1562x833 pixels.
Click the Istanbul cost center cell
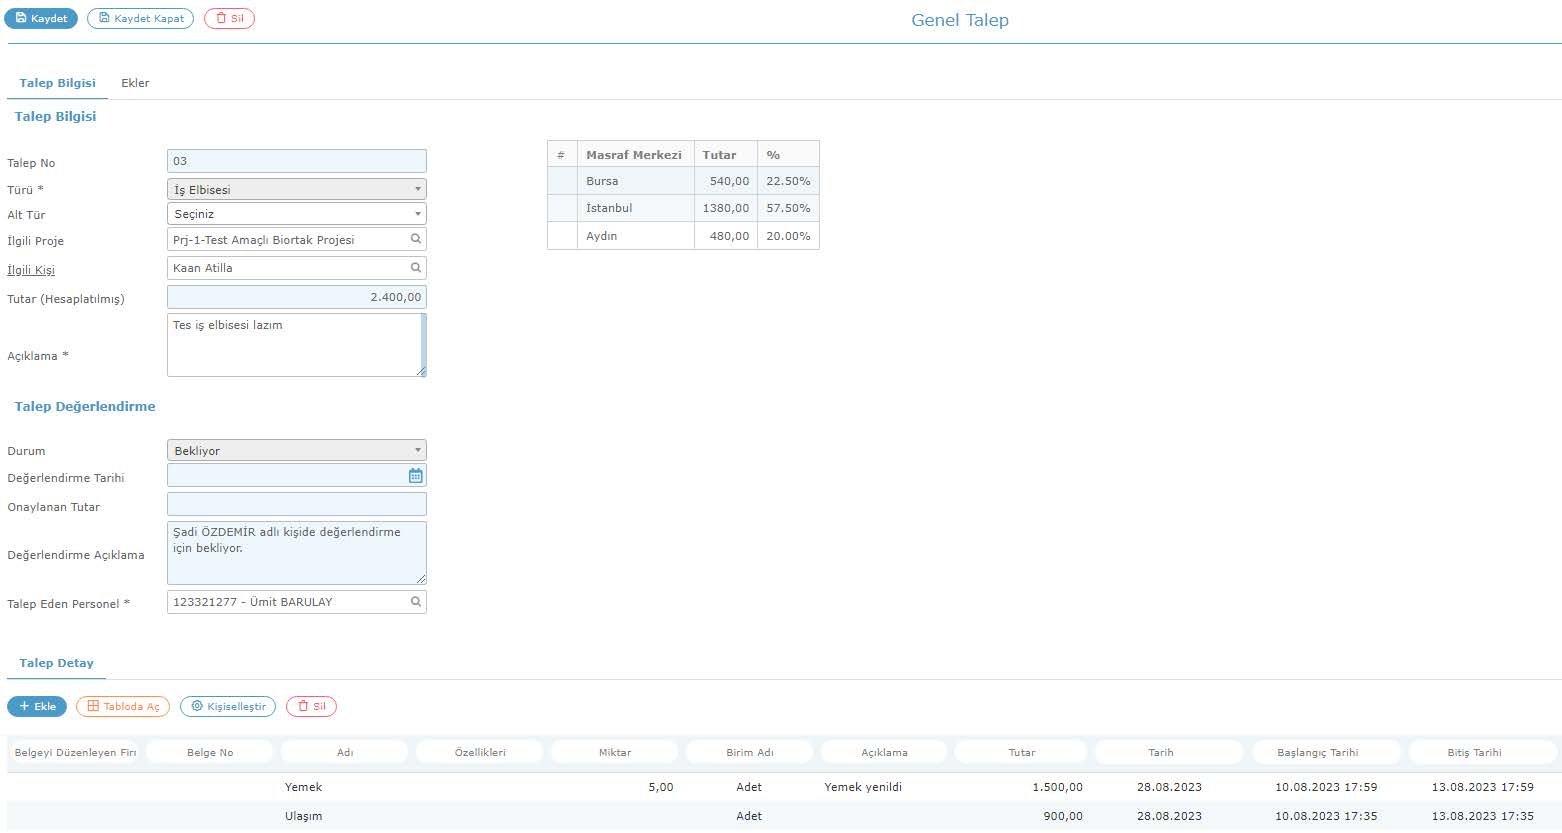pyautogui.click(x=635, y=208)
